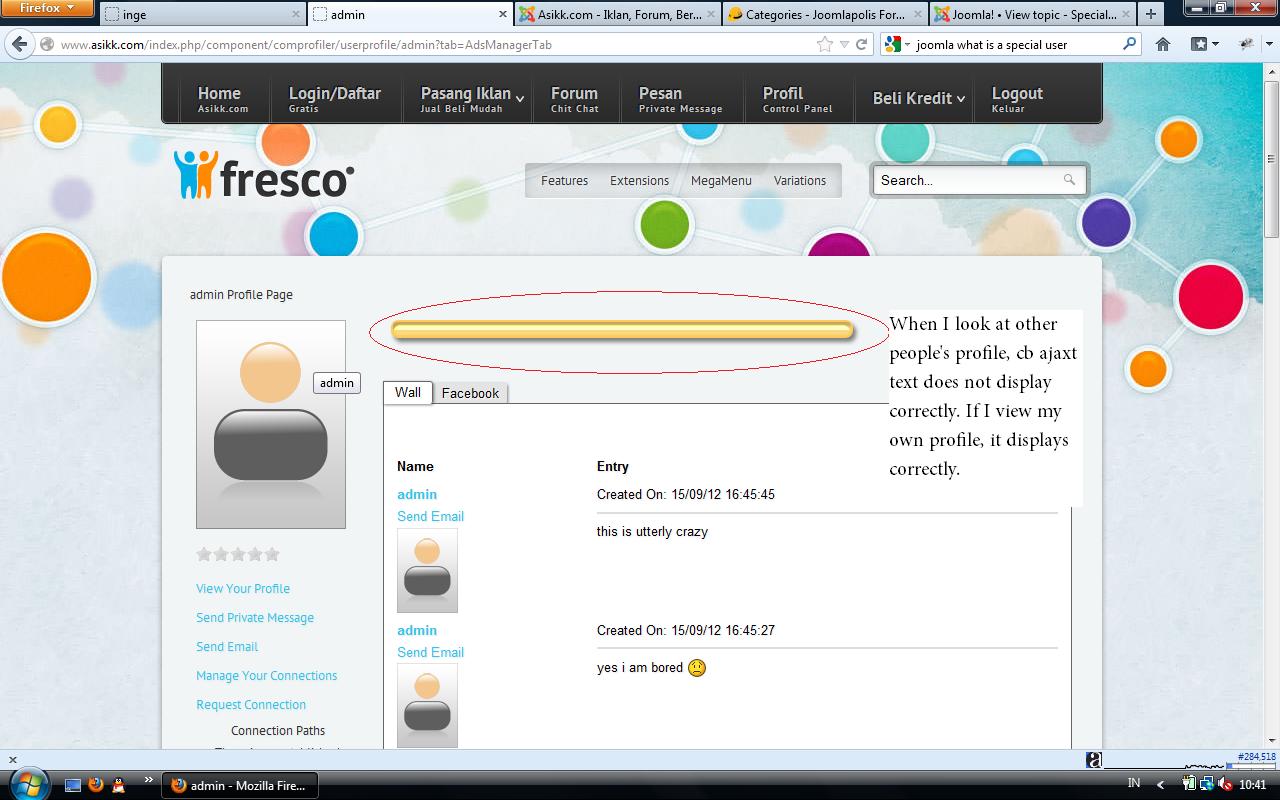Click Send Email link in sidebar

tap(227, 647)
